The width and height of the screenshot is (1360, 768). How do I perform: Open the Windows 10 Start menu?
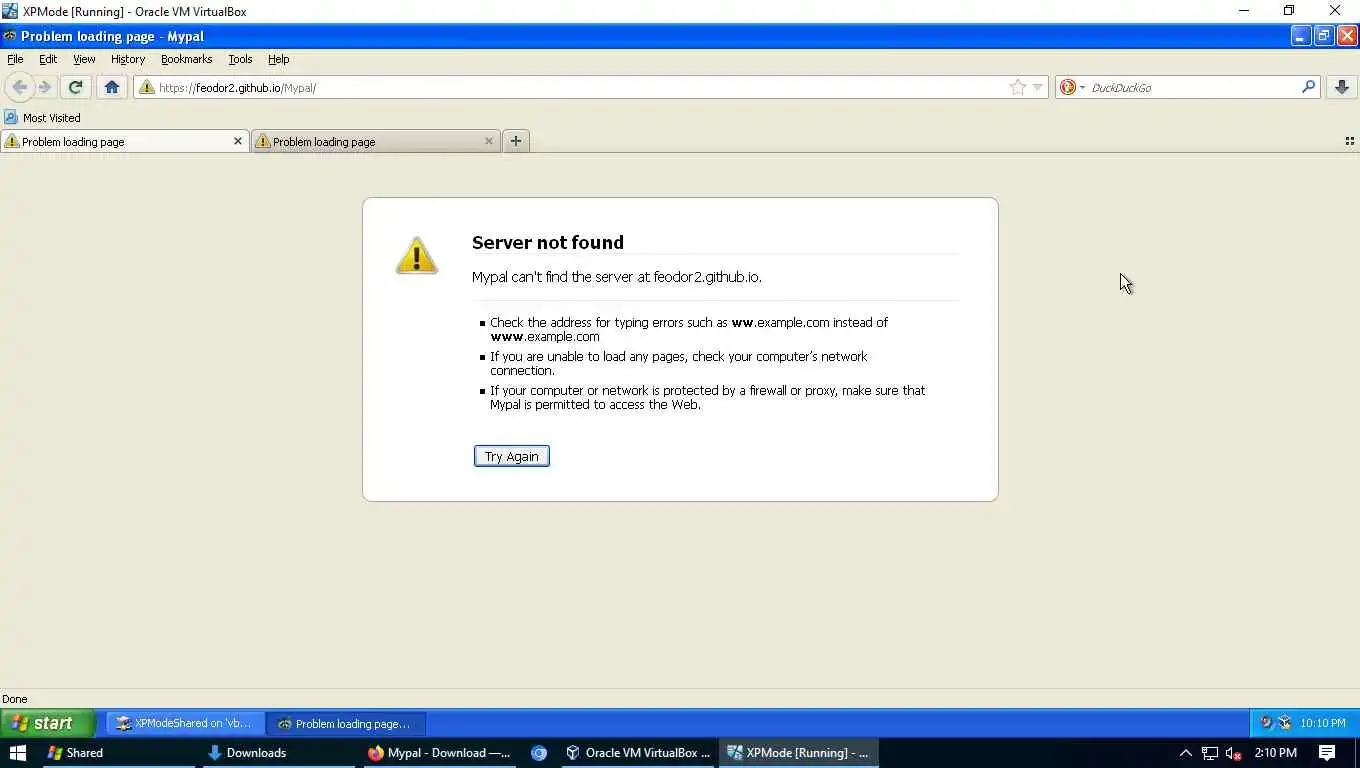coord(18,753)
